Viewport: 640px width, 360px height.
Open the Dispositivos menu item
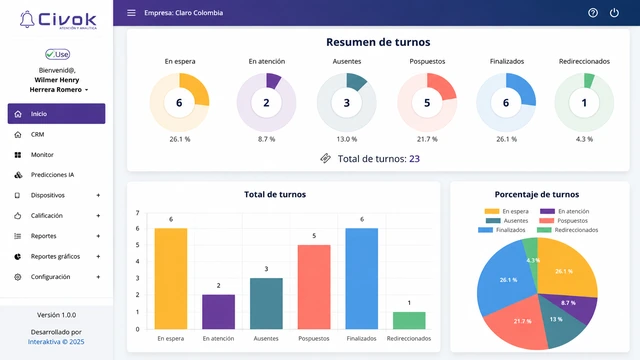56,195
